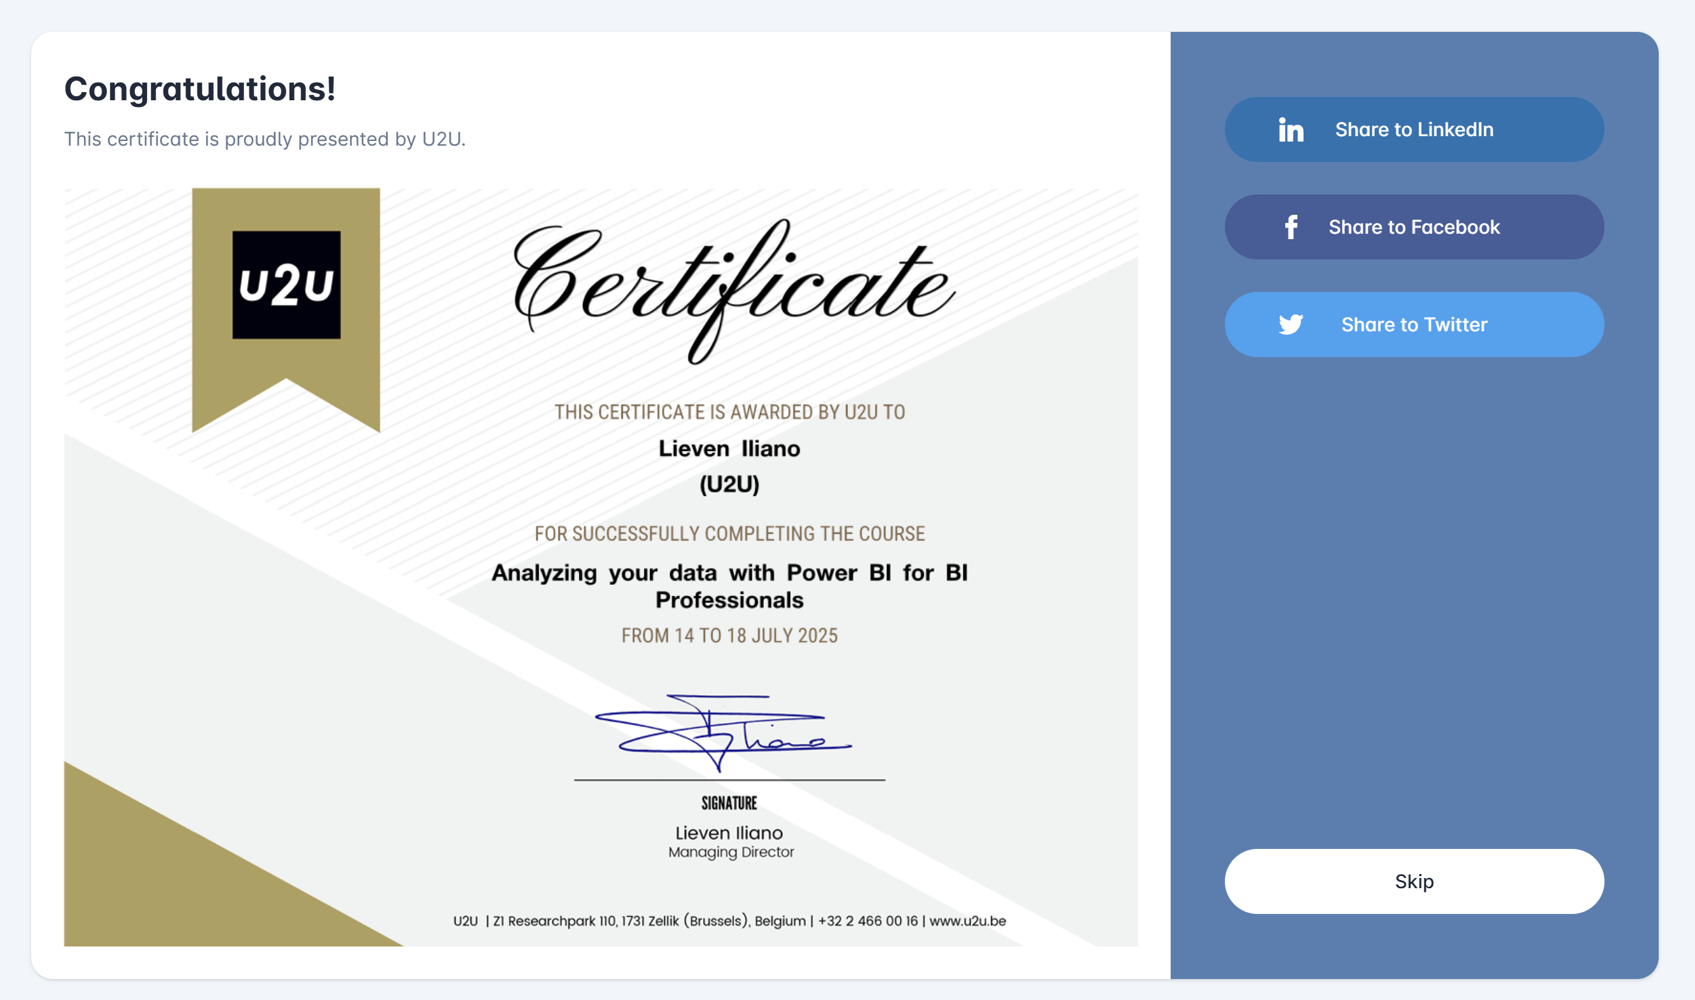The height and width of the screenshot is (1000, 1695).
Task: Click signer name Lieven Iliano under signature
Action: point(729,833)
